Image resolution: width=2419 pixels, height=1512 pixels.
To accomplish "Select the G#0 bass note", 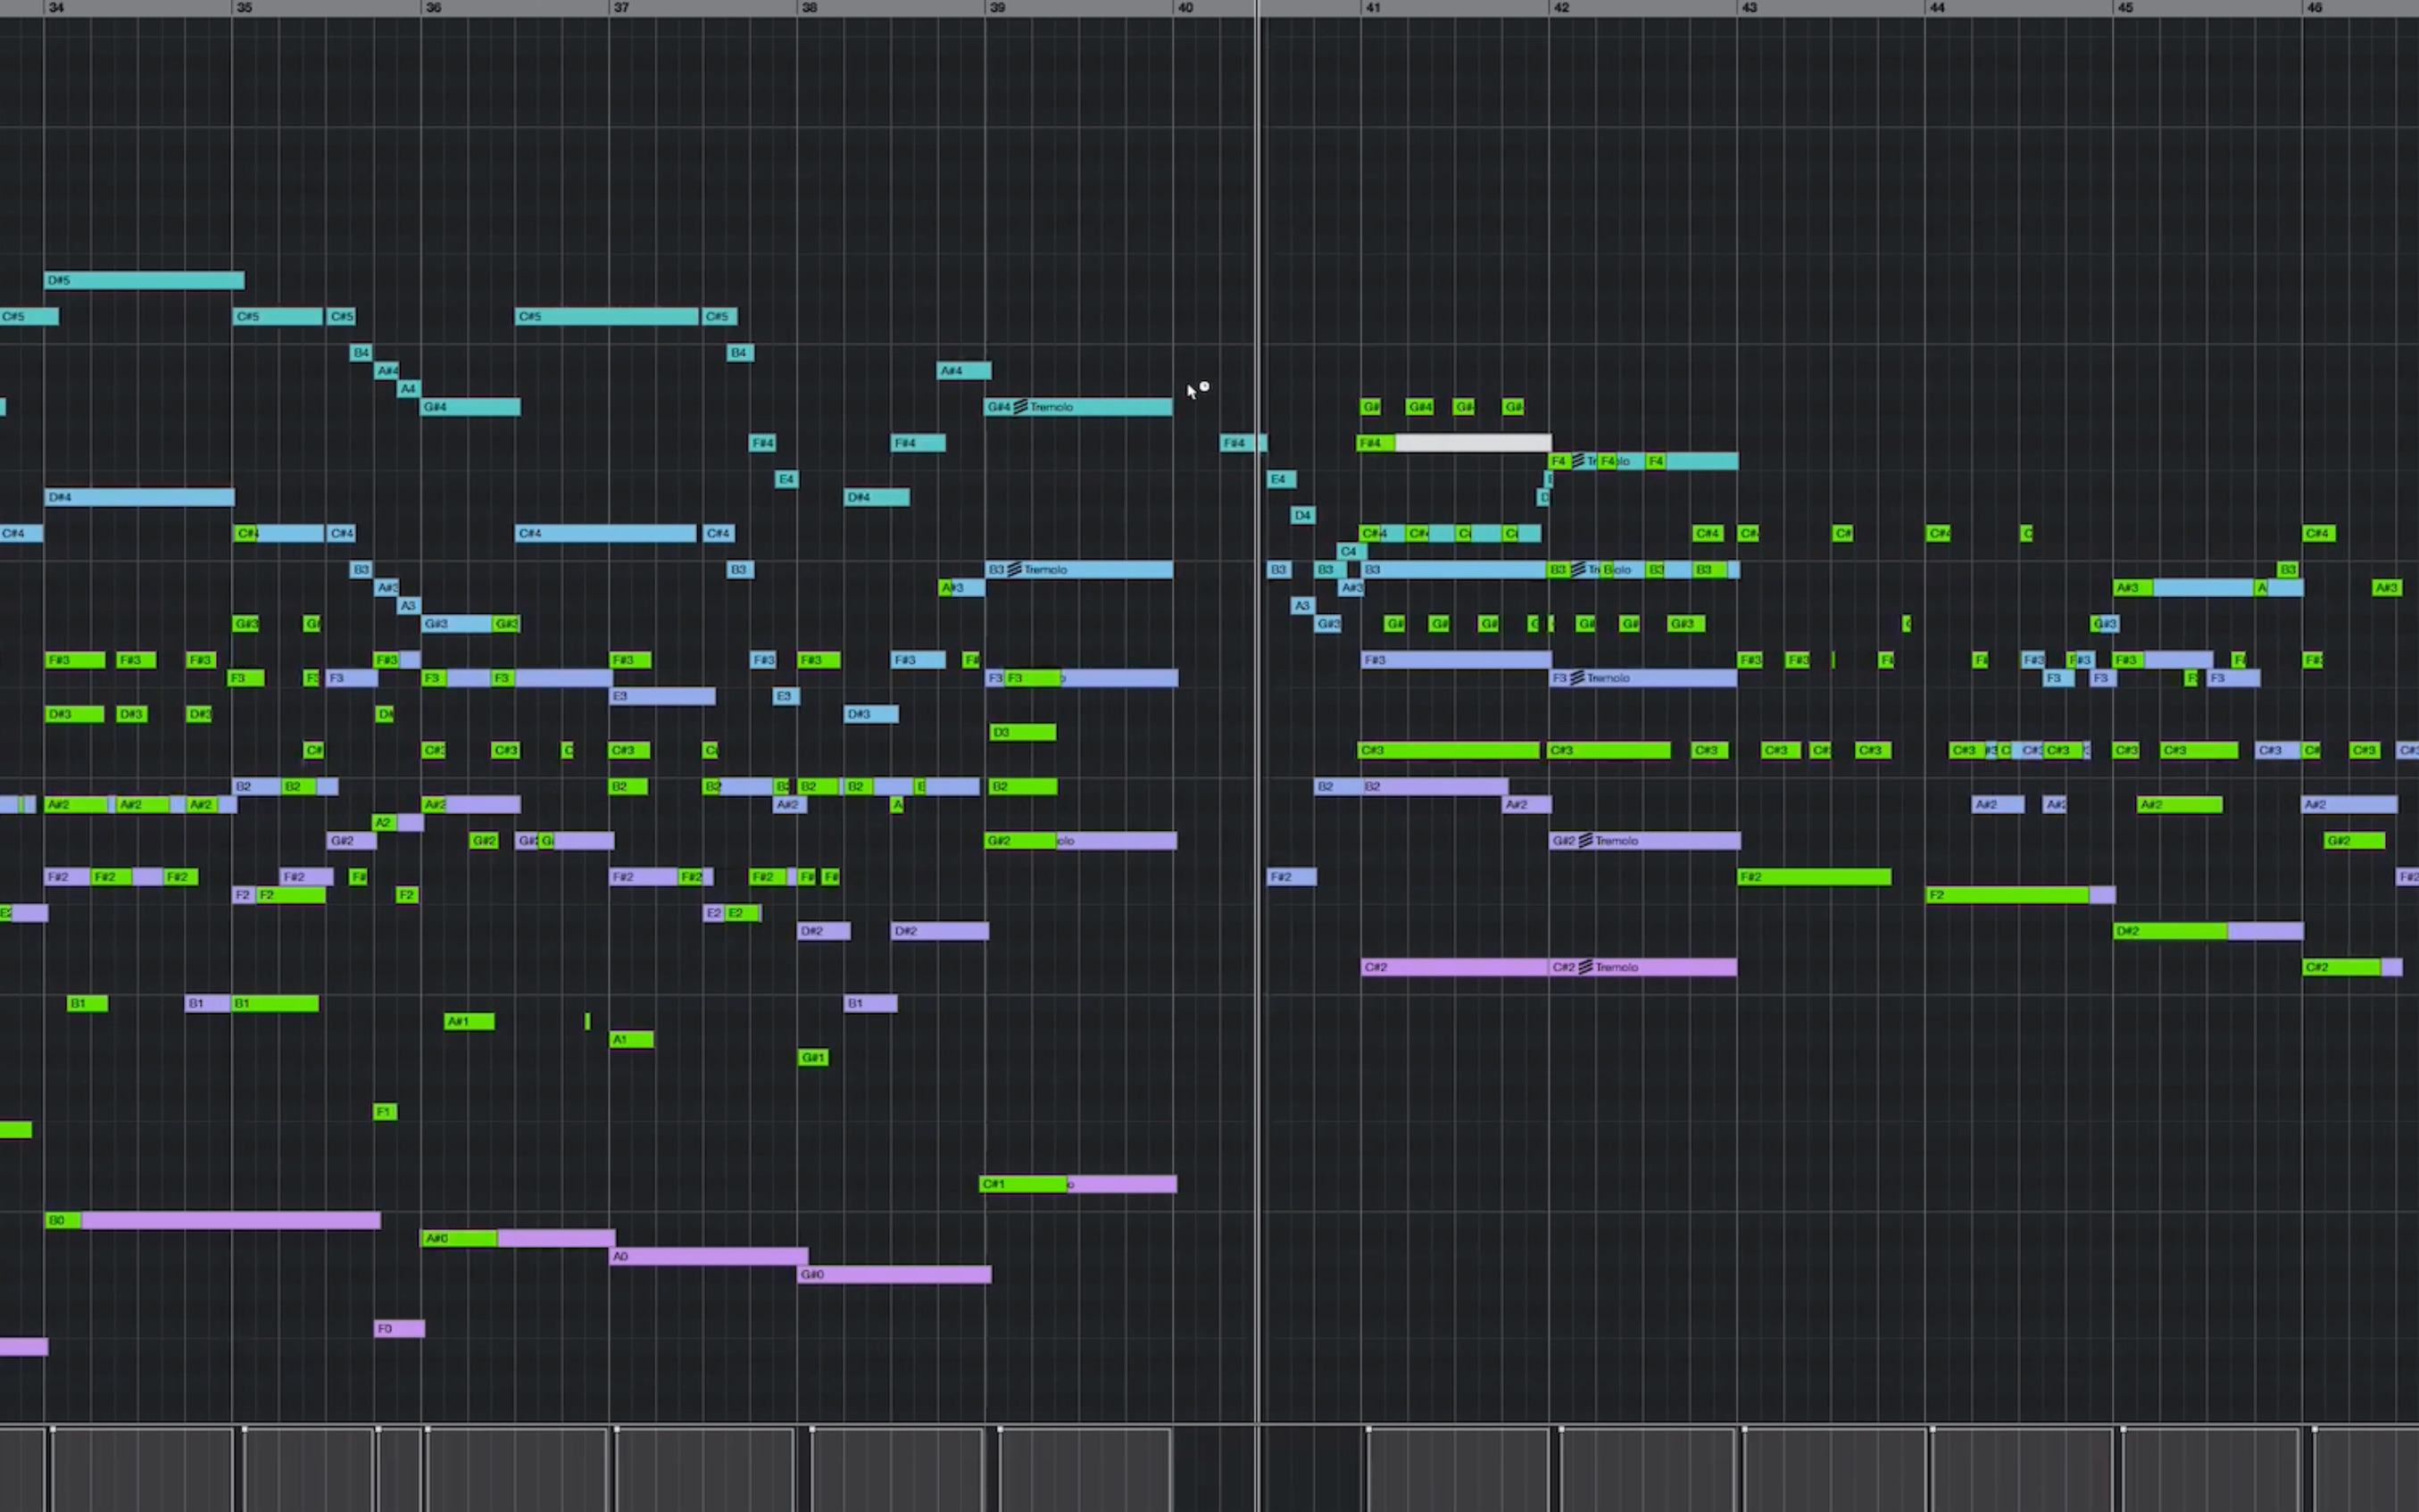I will pyautogui.click(x=894, y=1274).
